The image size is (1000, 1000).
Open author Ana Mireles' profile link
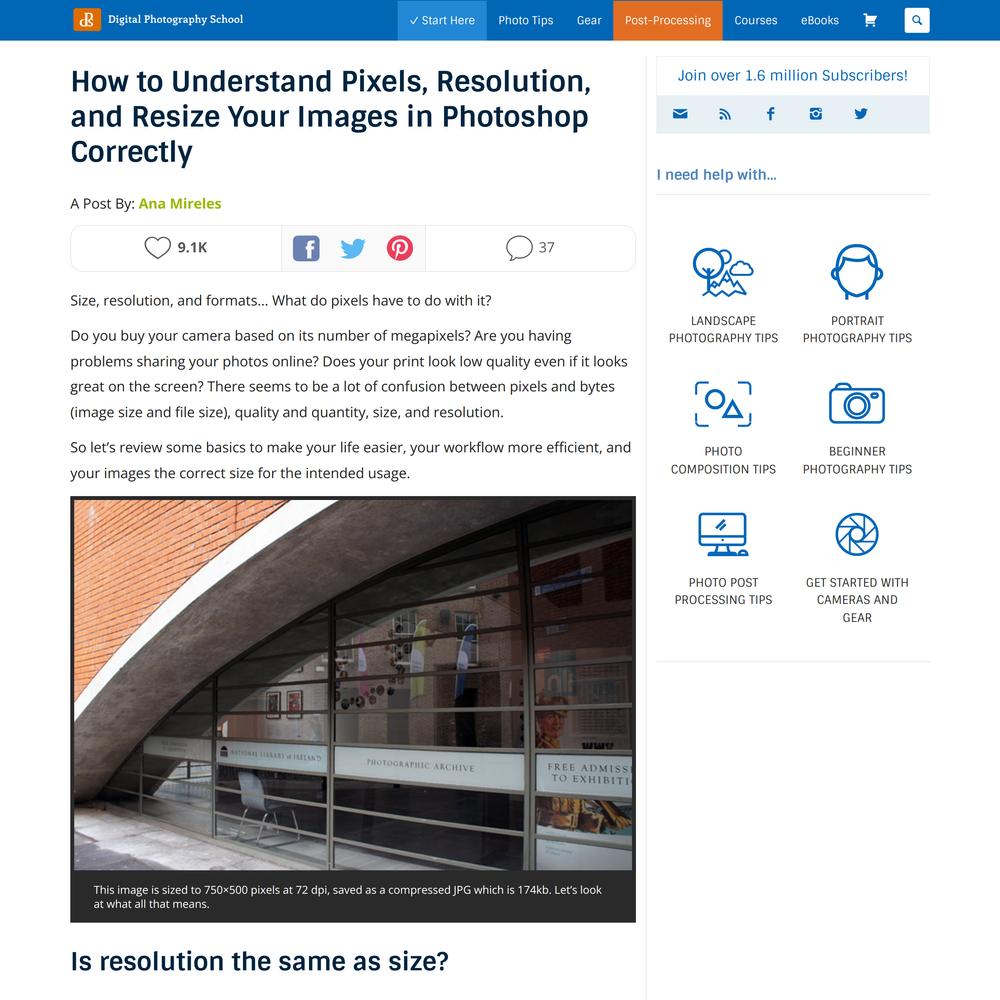(180, 203)
